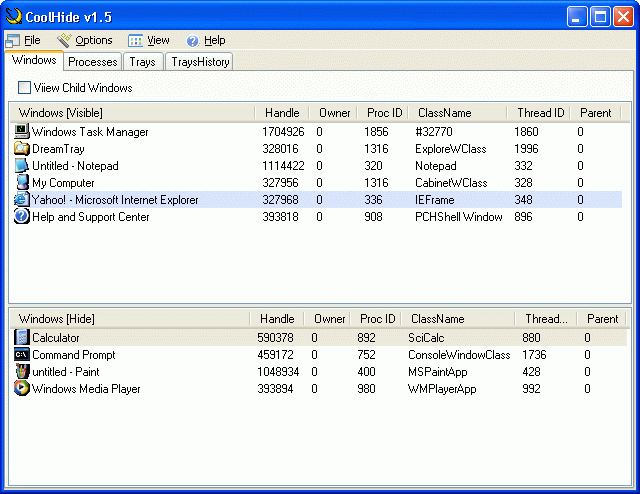Screen dimensions: 640x494
Task: Click the Windows Task Manager row icon
Action: [22, 131]
